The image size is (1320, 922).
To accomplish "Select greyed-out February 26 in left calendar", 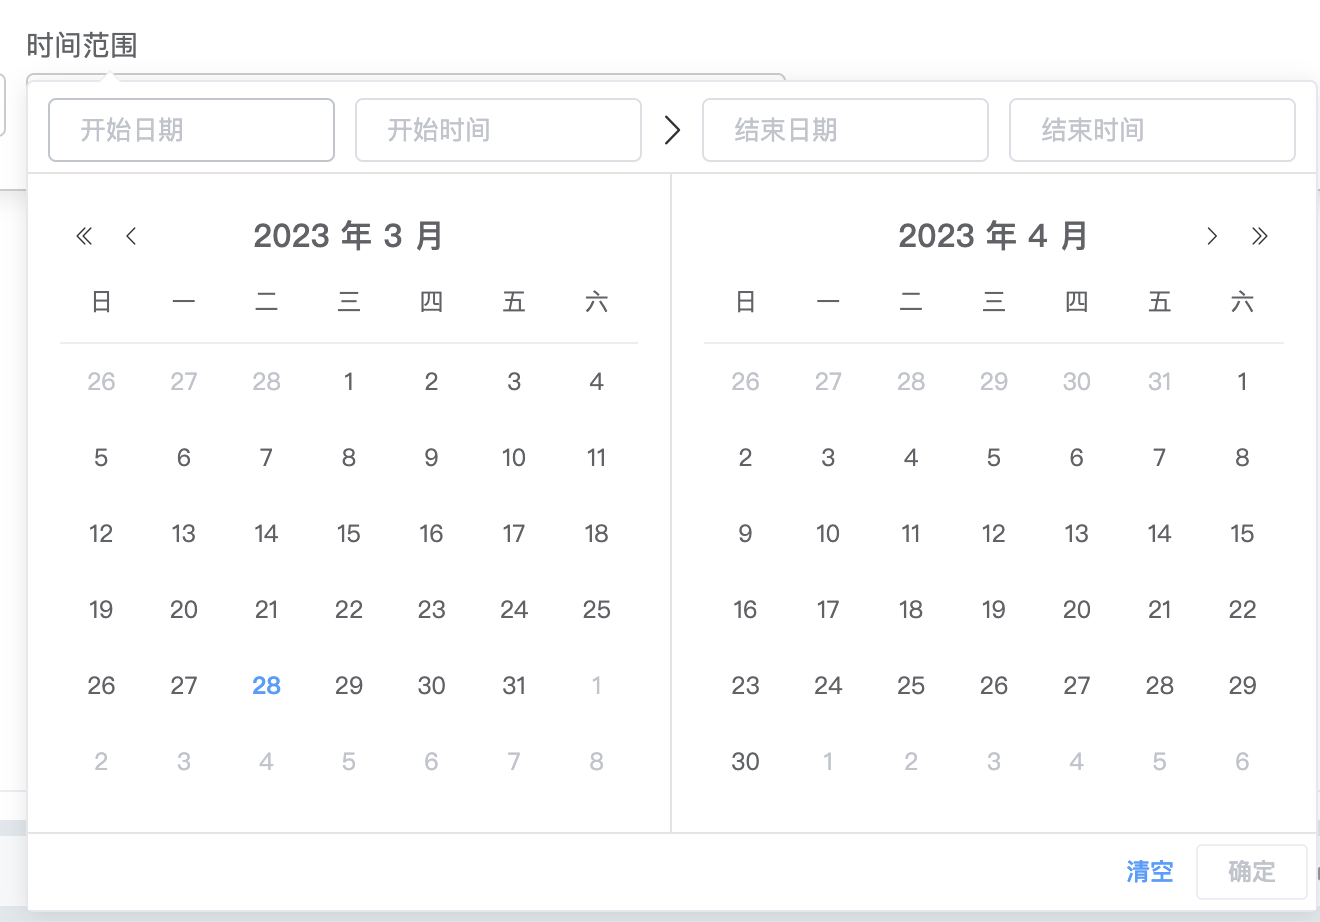I will point(101,381).
